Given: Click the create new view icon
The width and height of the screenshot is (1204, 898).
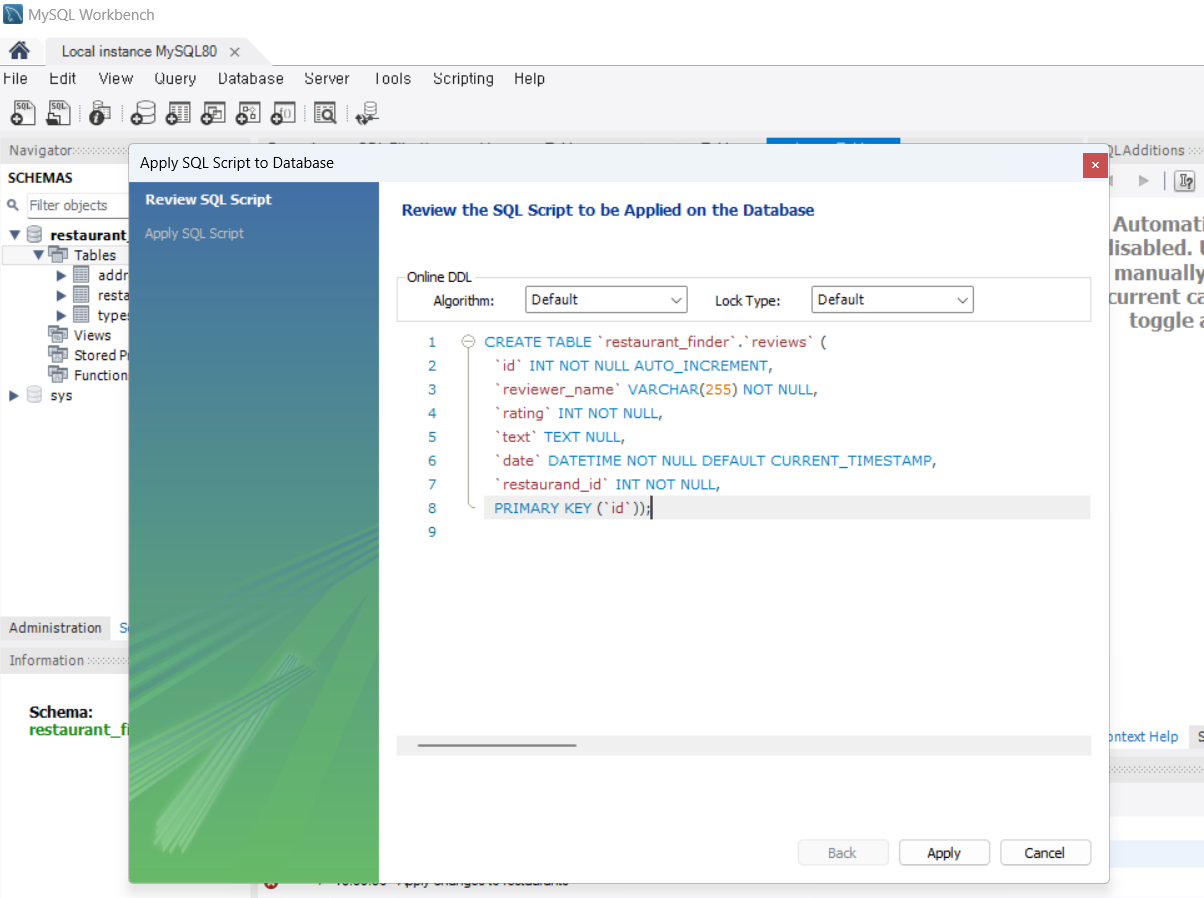Looking at the screenshot, I should (x=213, y=113).
